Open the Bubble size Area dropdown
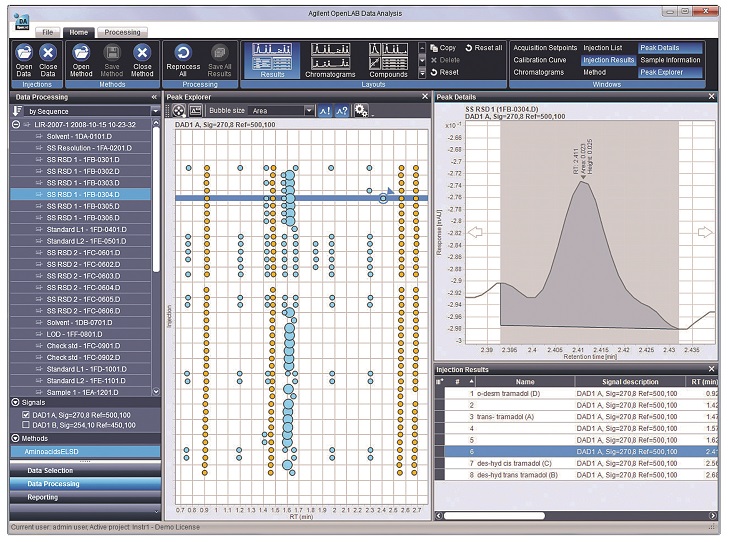The width and height of the screenshot is (730, 542). pos(309,111)
